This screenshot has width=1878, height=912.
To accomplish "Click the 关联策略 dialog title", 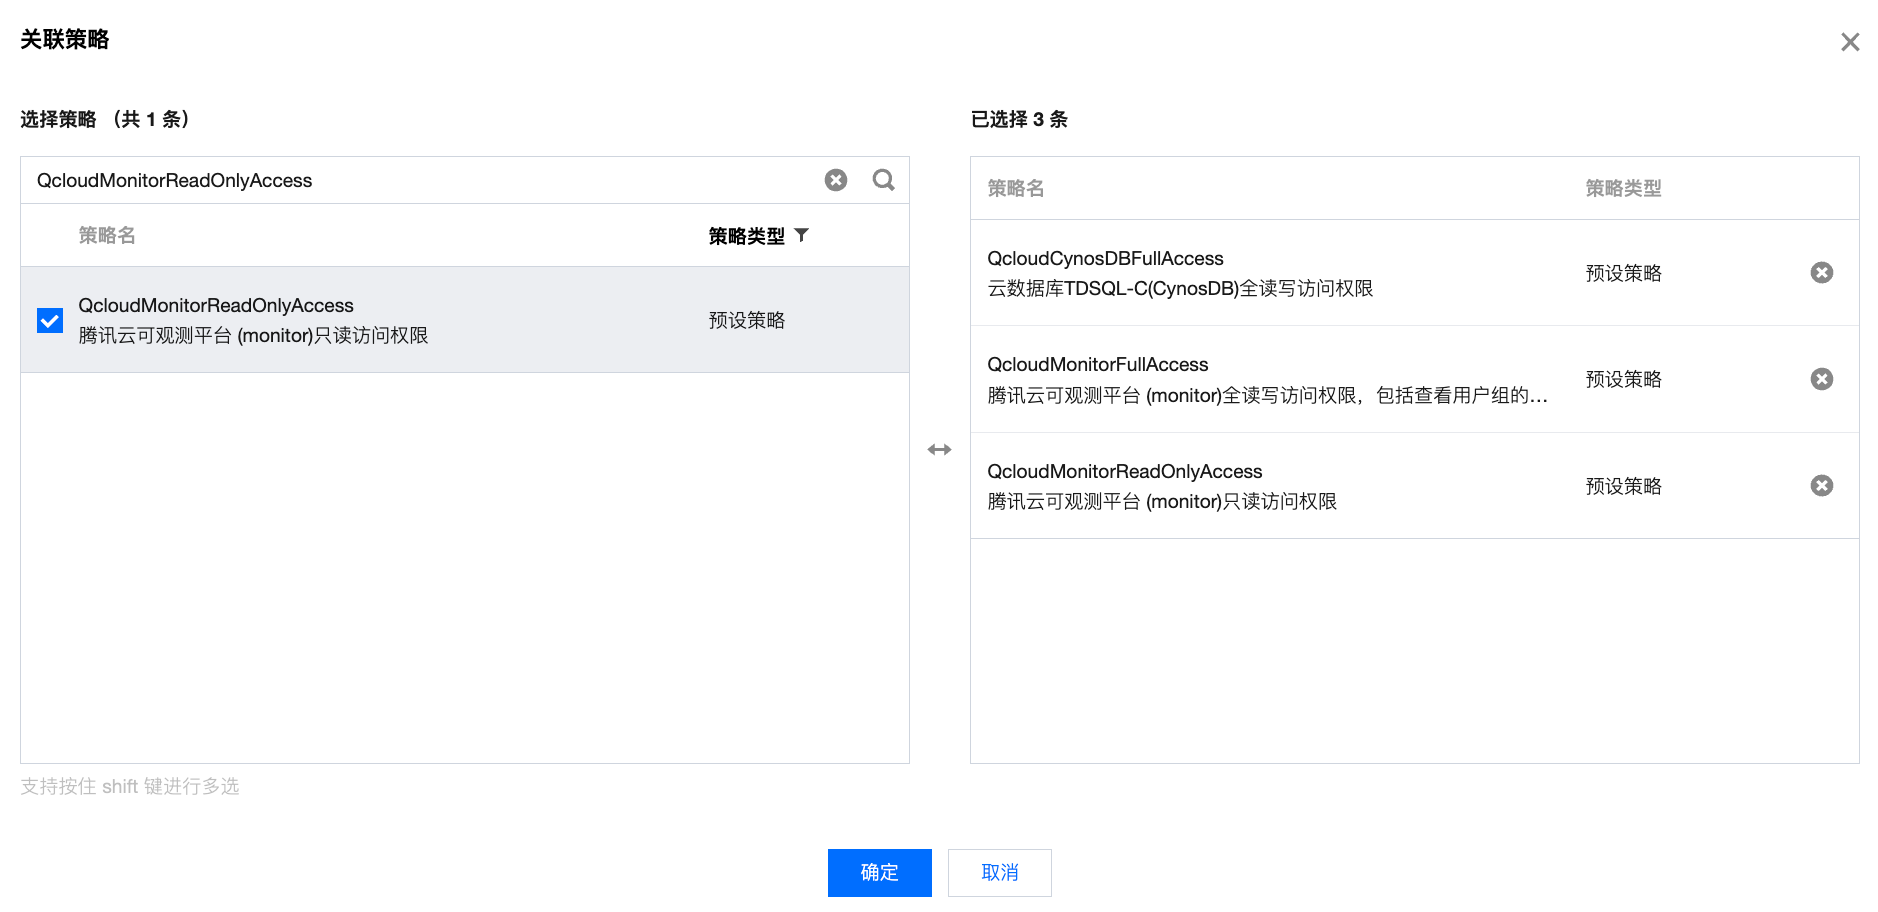I will tap(65, 39).
